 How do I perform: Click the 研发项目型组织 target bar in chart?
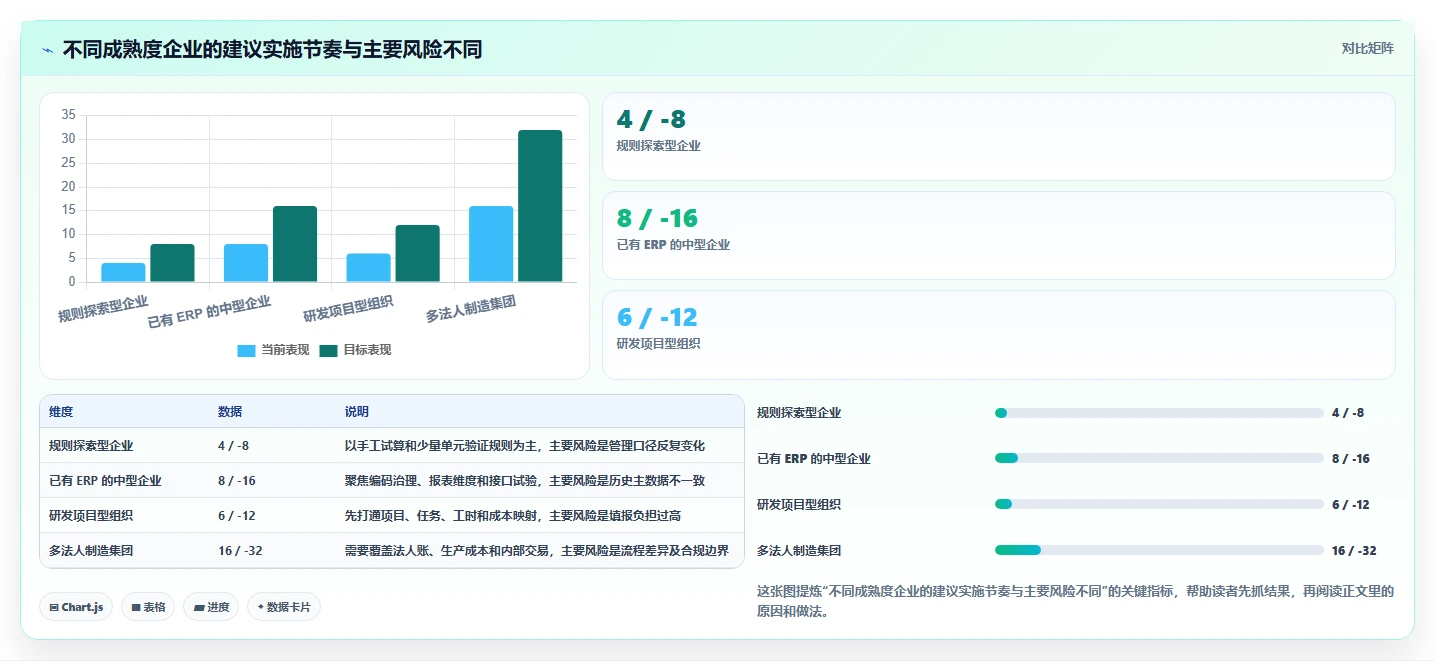pyautogui.click(x=417, y=254)
